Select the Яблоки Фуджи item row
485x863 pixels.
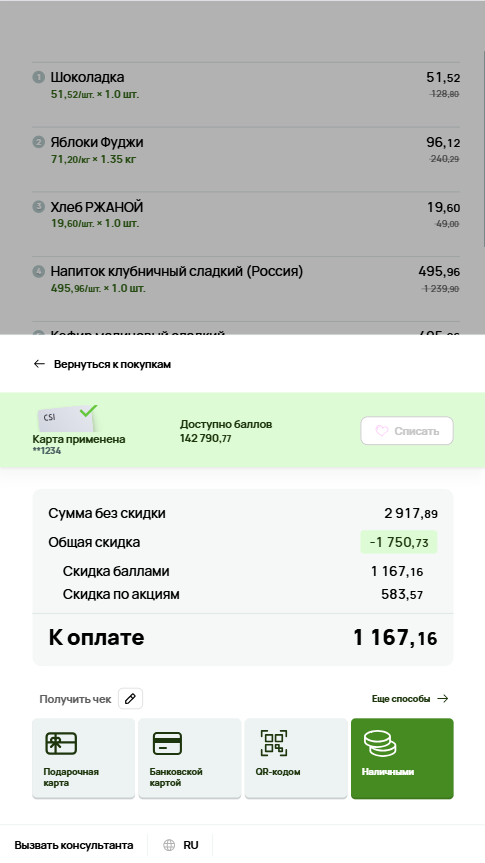click(x=246, y=150)
